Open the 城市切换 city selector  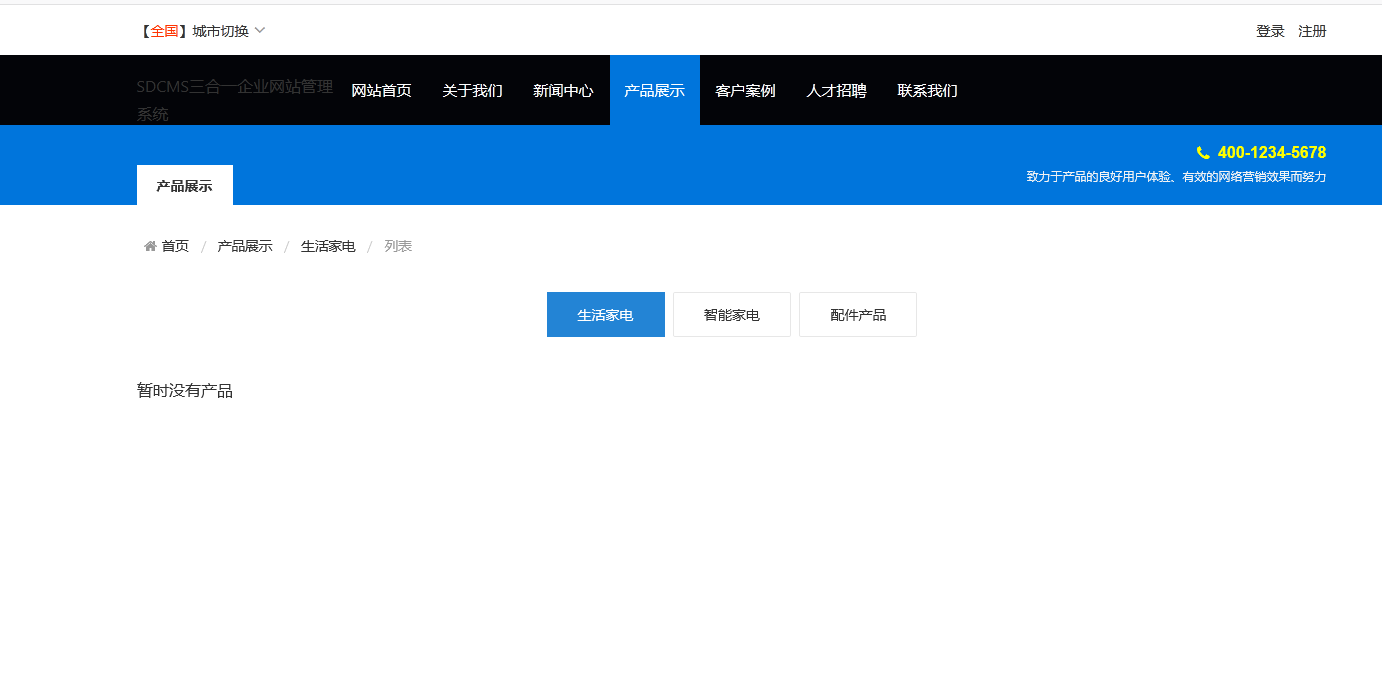[219, 30]
